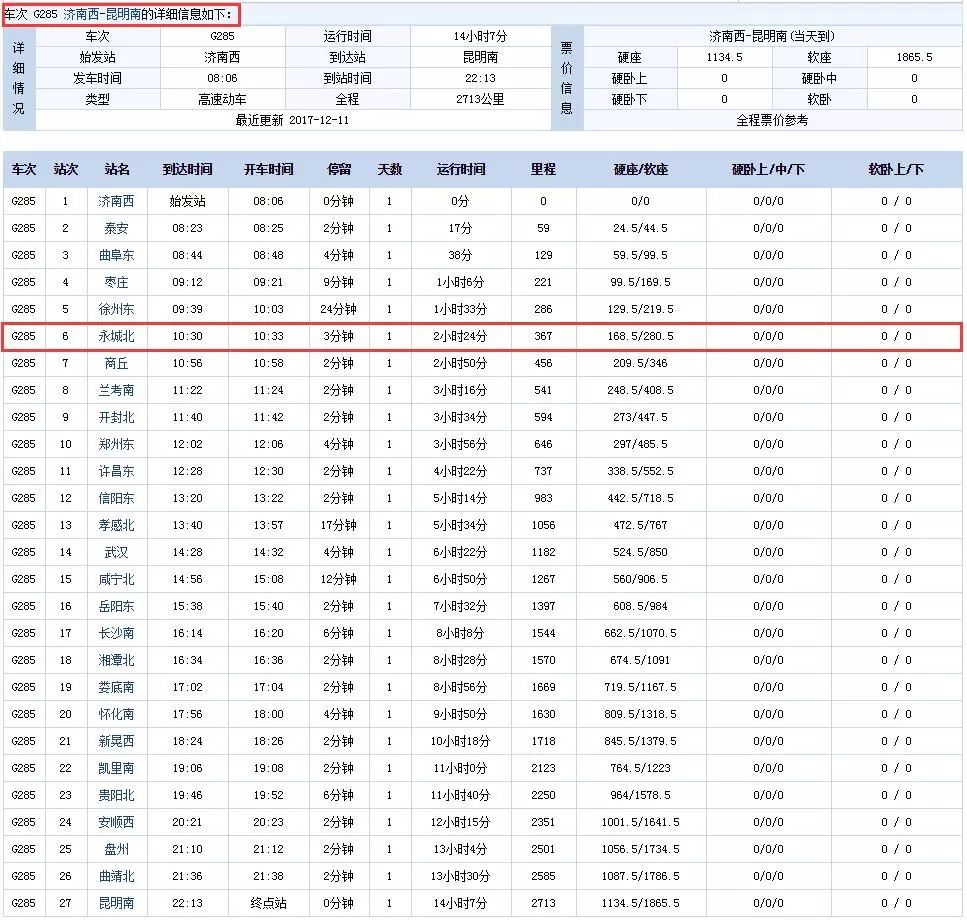Open the 商丘 station link
967x920 pixels.
(117, 363)
